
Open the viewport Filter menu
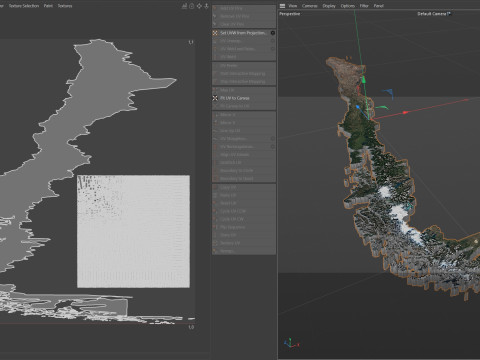(364, 6)
